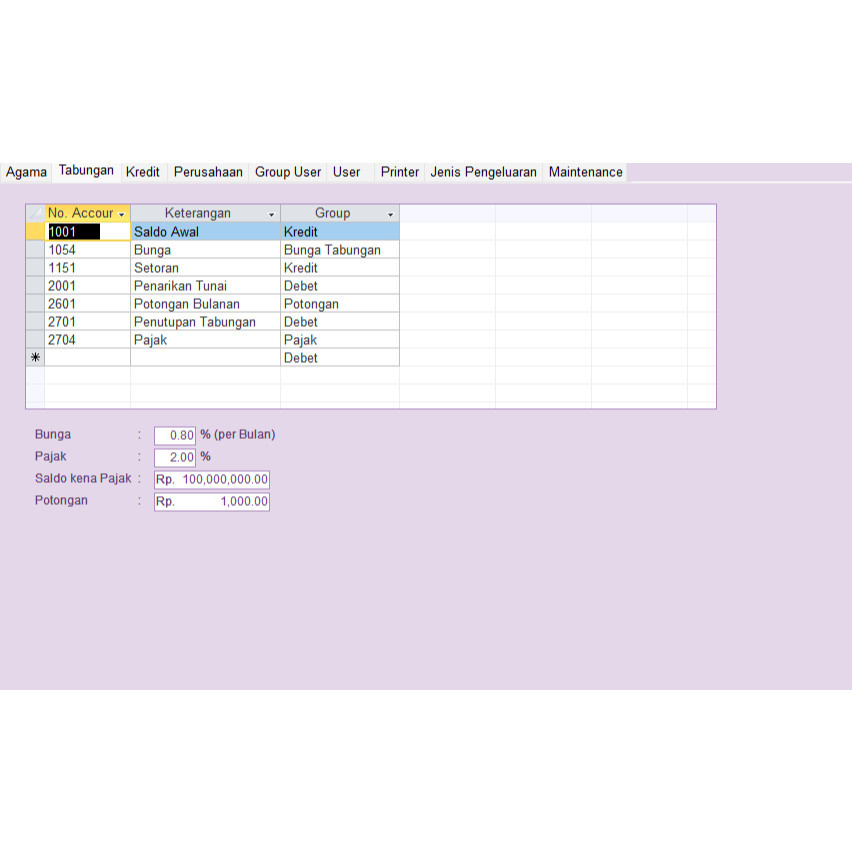
Task: Click the Penarikan Tunai description cell
Action: [206, 286]
